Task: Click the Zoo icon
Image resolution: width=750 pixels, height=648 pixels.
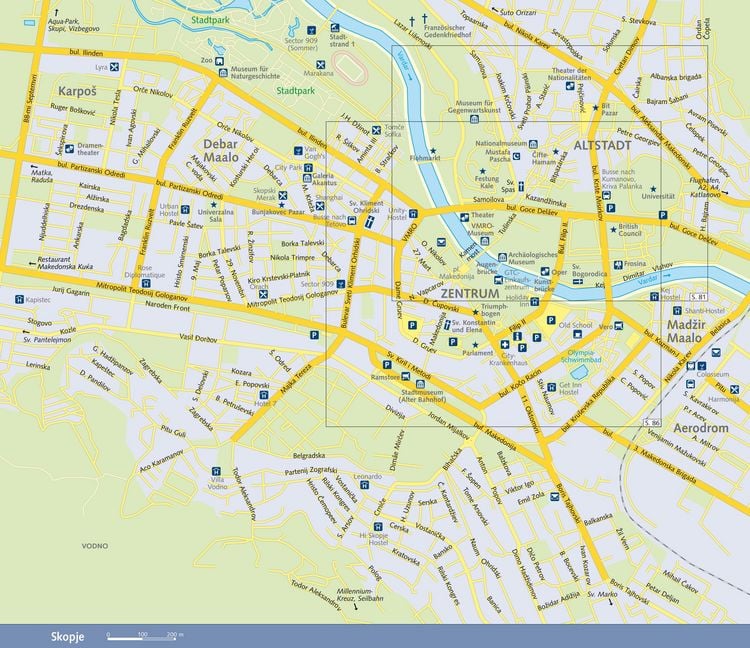Action: (x=220, y=61)
